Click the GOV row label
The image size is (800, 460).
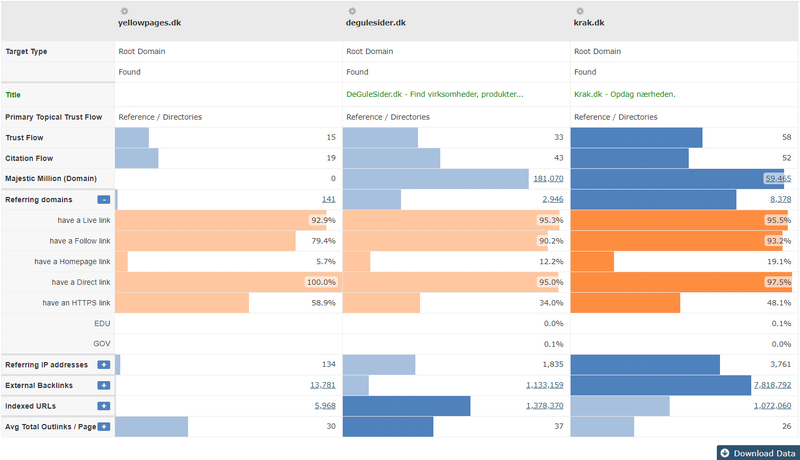(102, 344)
